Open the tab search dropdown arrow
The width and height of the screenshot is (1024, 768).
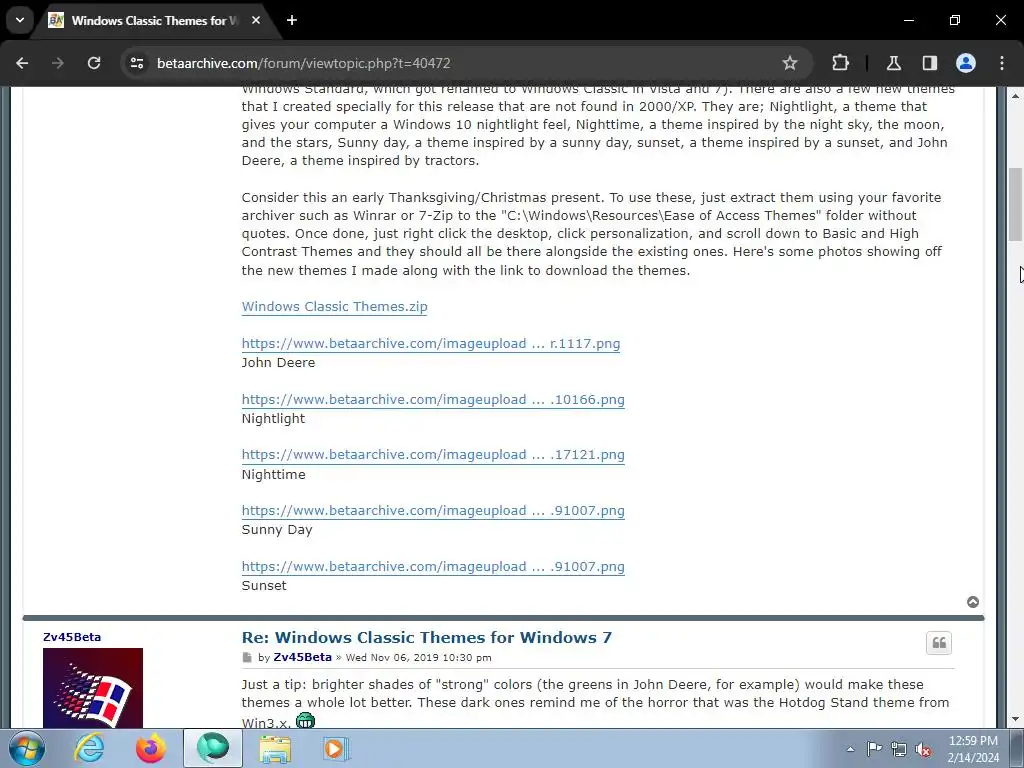click(x=20, y=20)
